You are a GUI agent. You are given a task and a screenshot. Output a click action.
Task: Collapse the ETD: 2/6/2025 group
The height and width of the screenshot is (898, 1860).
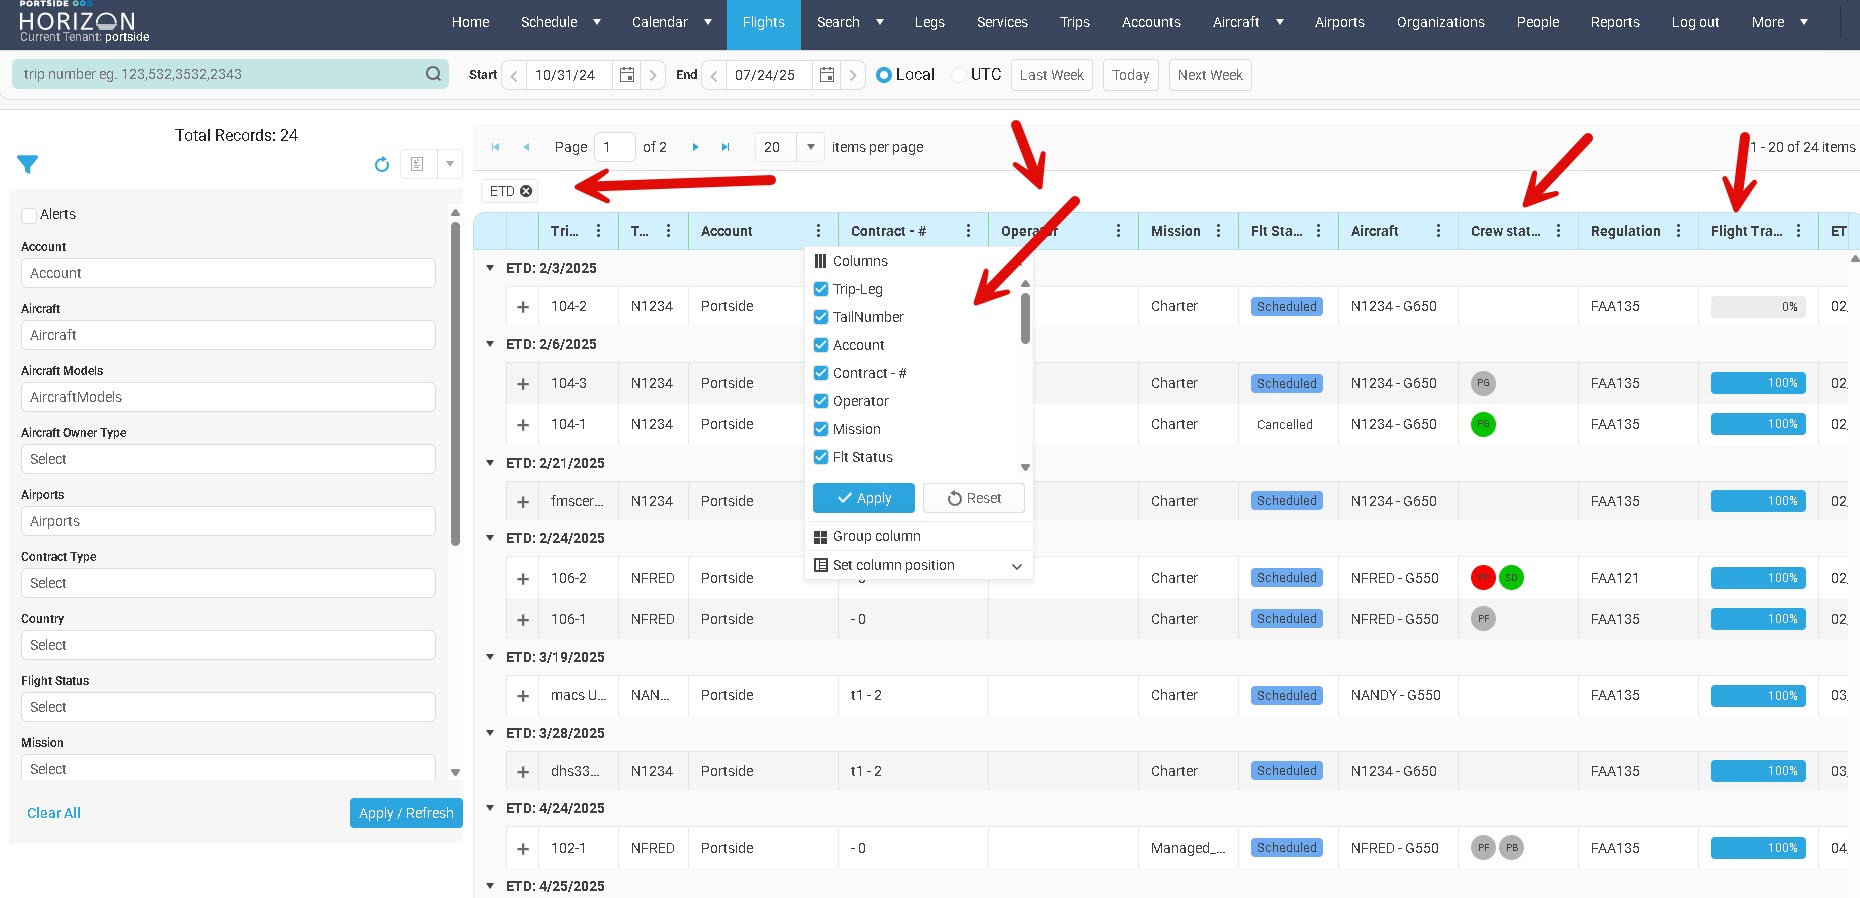[490, 344]
